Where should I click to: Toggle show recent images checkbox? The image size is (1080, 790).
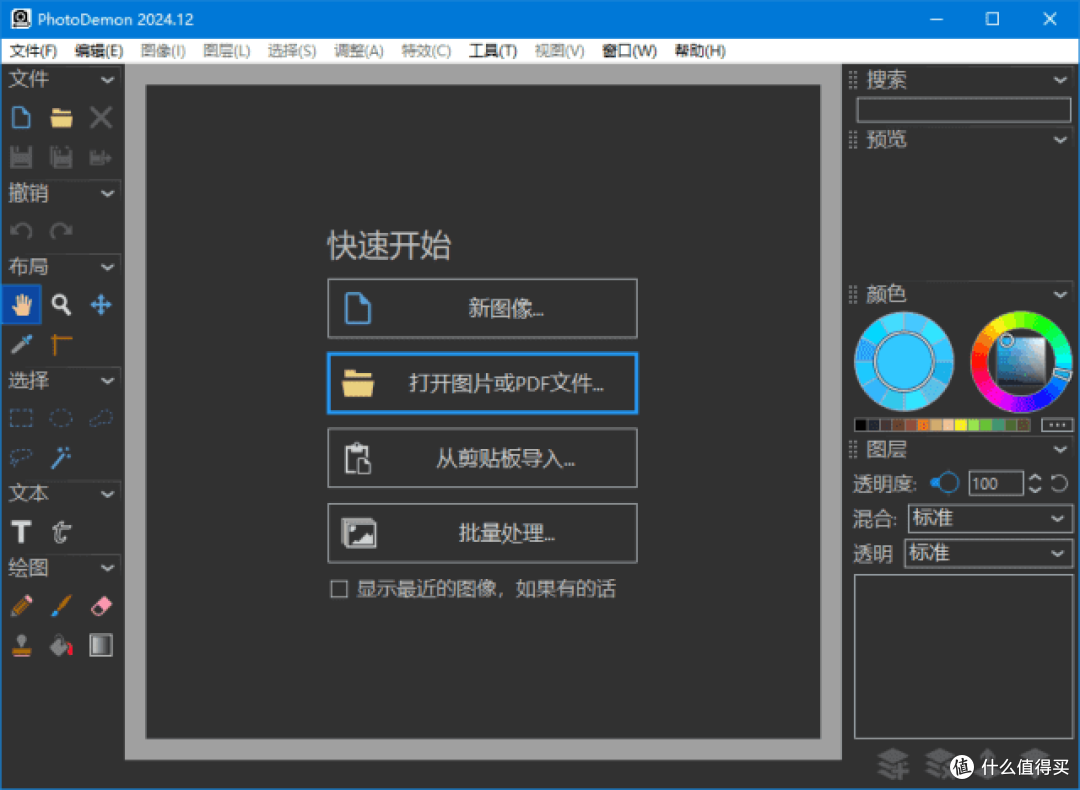(338, 589)
